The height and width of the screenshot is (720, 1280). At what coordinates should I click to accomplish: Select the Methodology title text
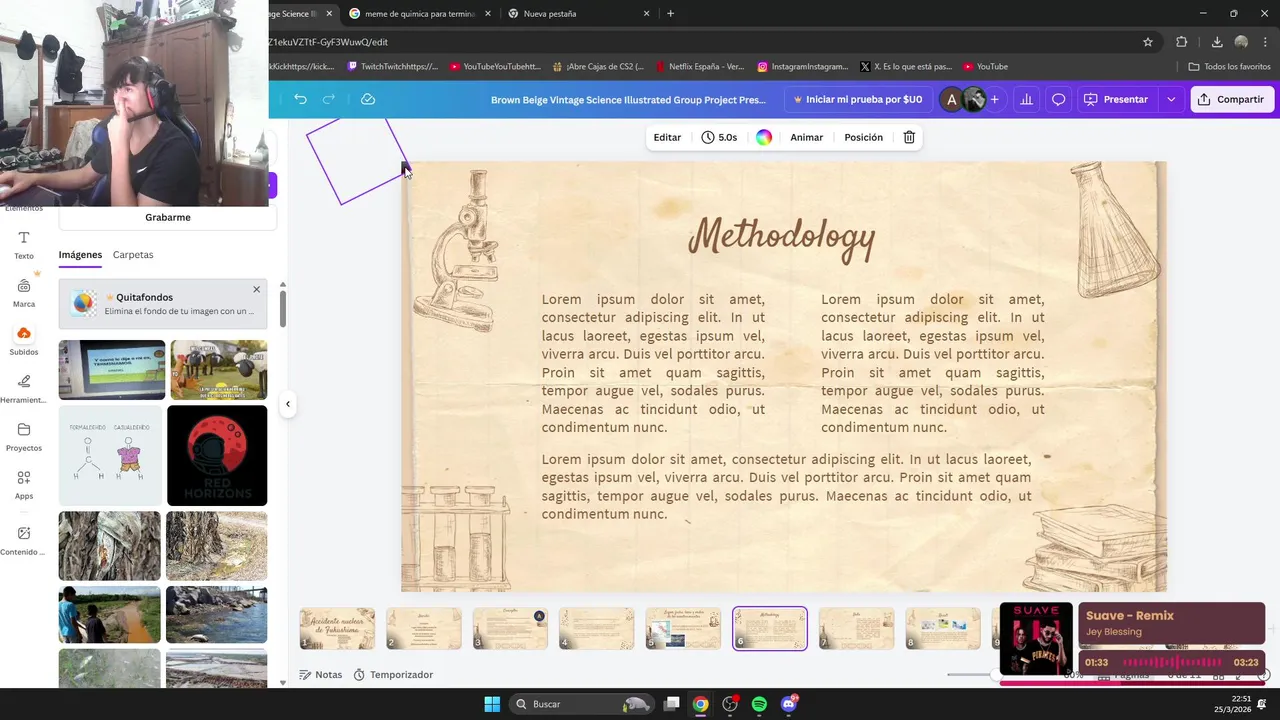(x=781, y=238)
